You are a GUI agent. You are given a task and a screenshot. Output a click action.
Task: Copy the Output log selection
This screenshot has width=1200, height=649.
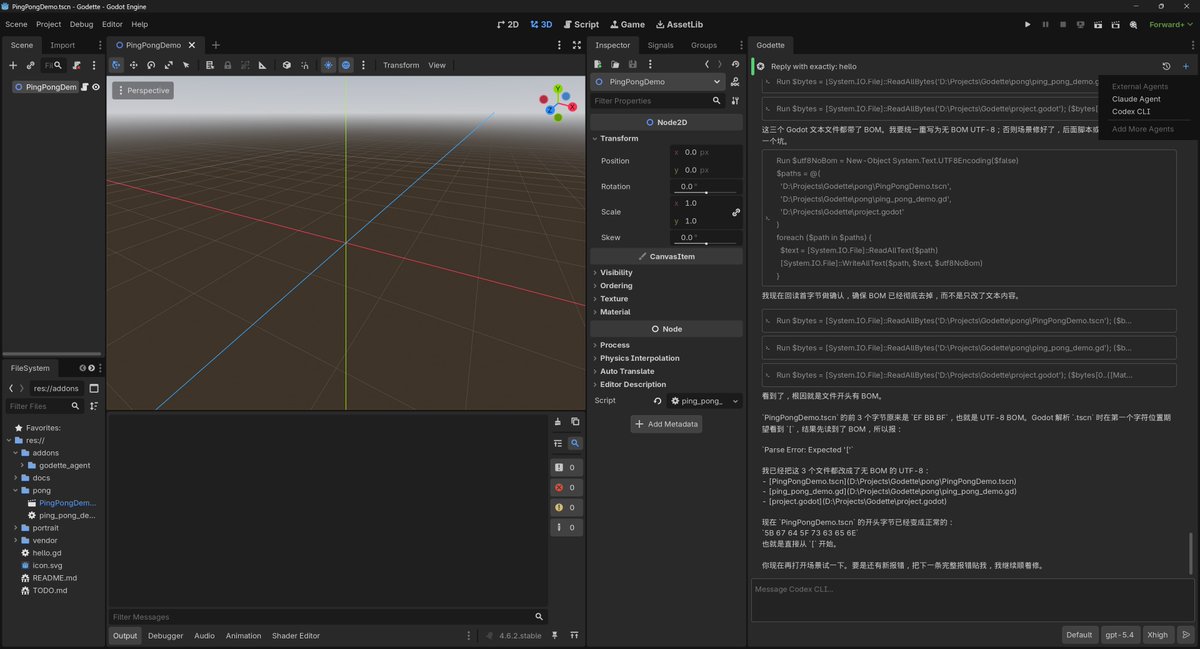(x=574, y=421)
